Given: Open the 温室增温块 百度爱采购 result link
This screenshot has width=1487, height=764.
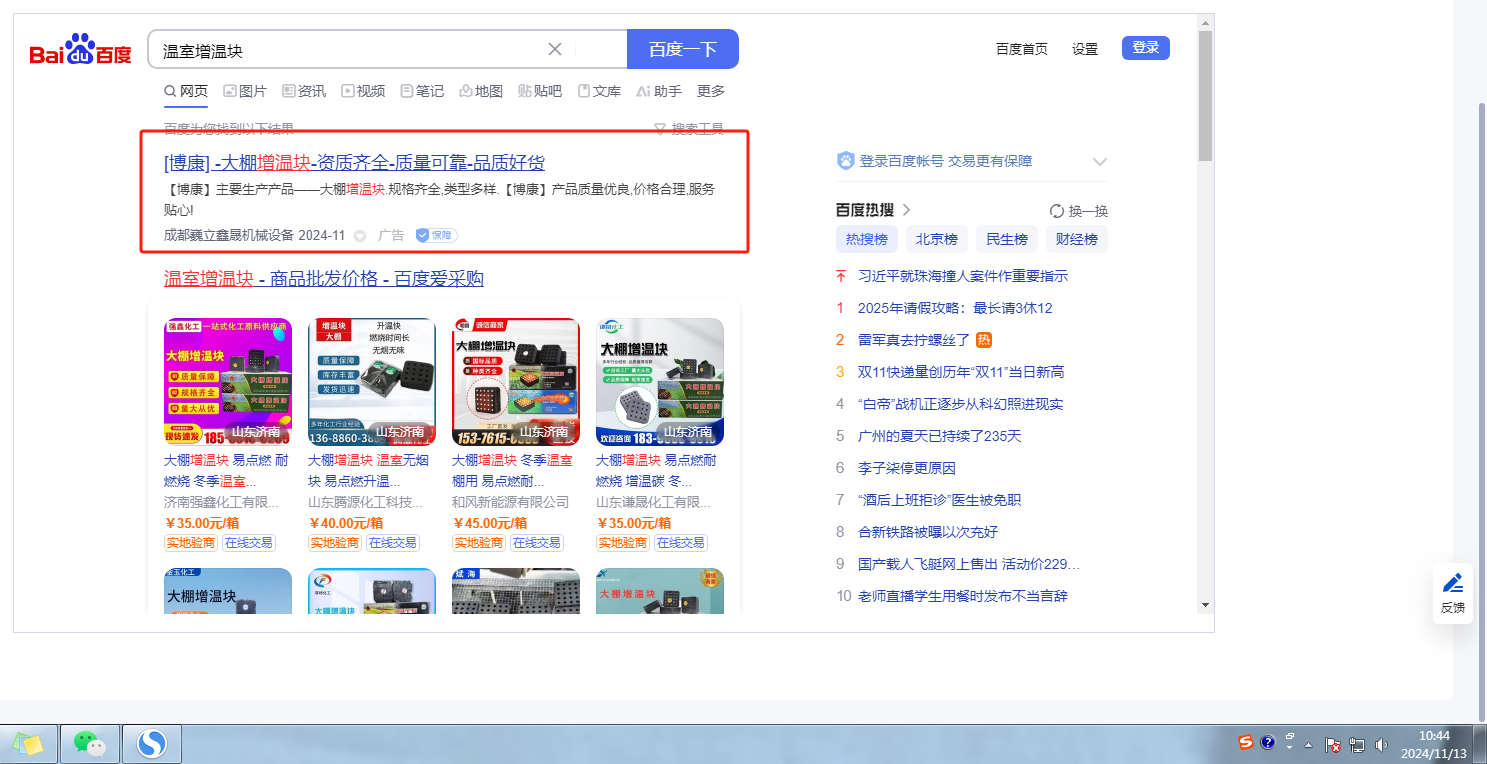Looking at the screenshot, I should coord(323,278).
